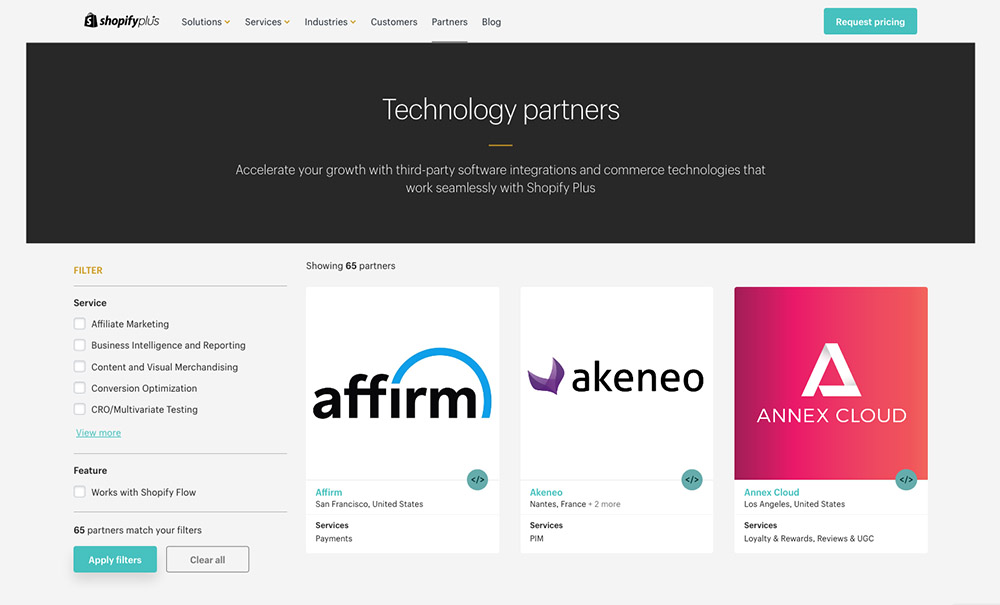Open the Affirm logo image
Screen dimensions: 1000x605
(402, 383)
